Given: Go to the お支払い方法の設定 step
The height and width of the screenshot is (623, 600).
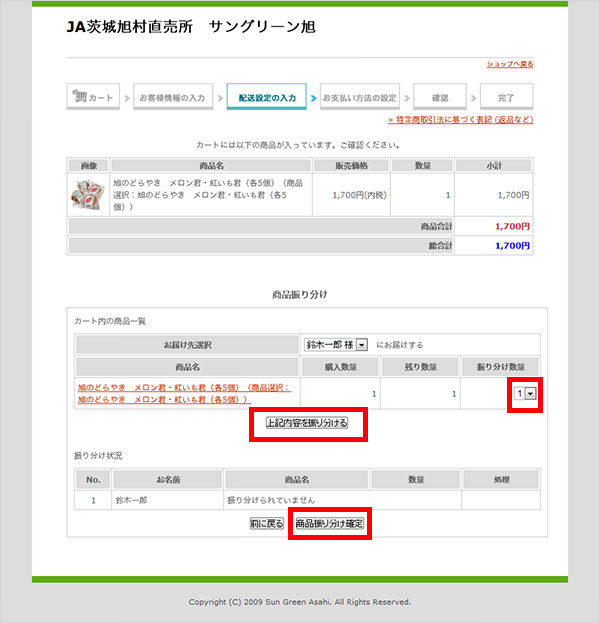Looking at the screenshot, I should pos(359,98).
